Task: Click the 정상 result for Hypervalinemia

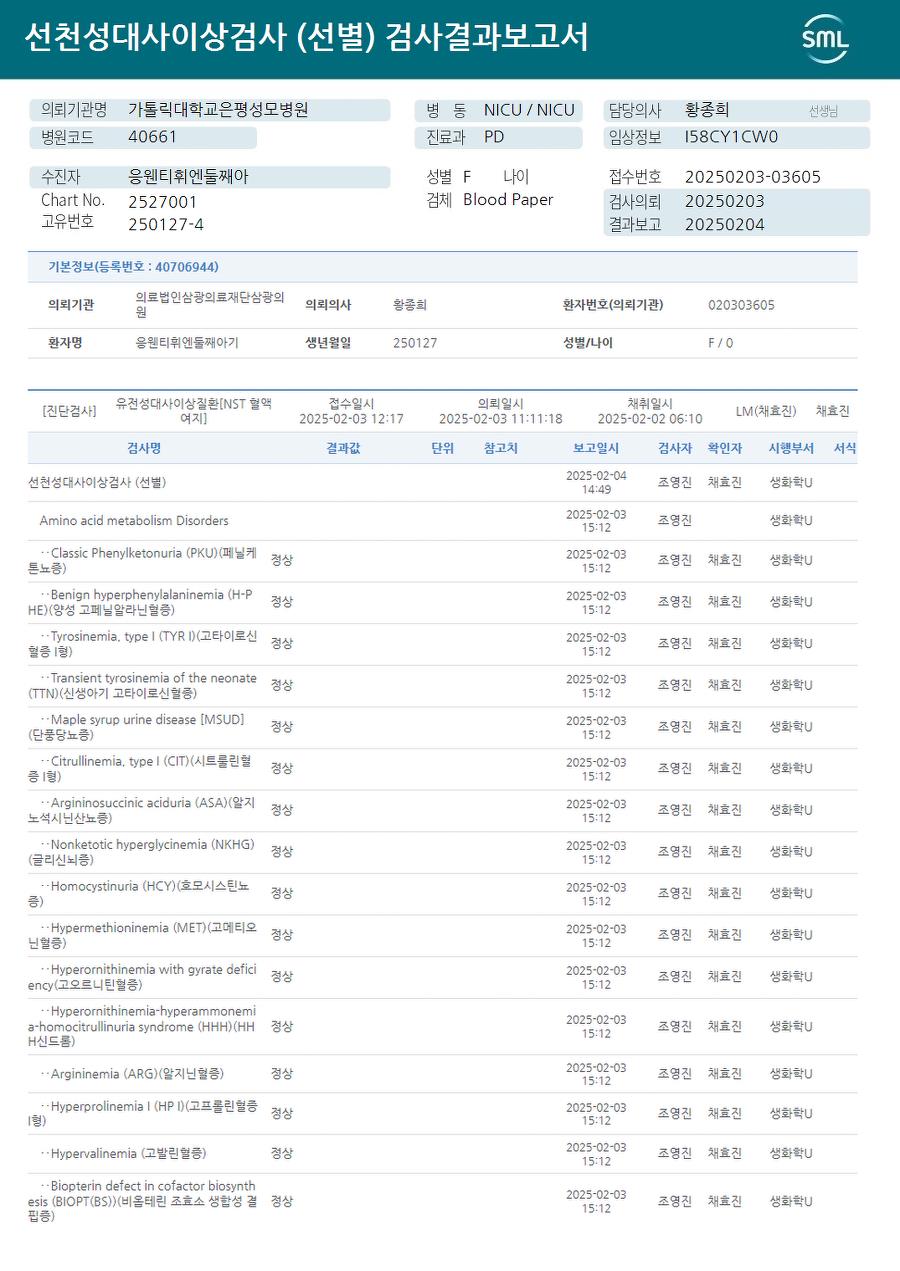Action: (x=282, y=1153)
